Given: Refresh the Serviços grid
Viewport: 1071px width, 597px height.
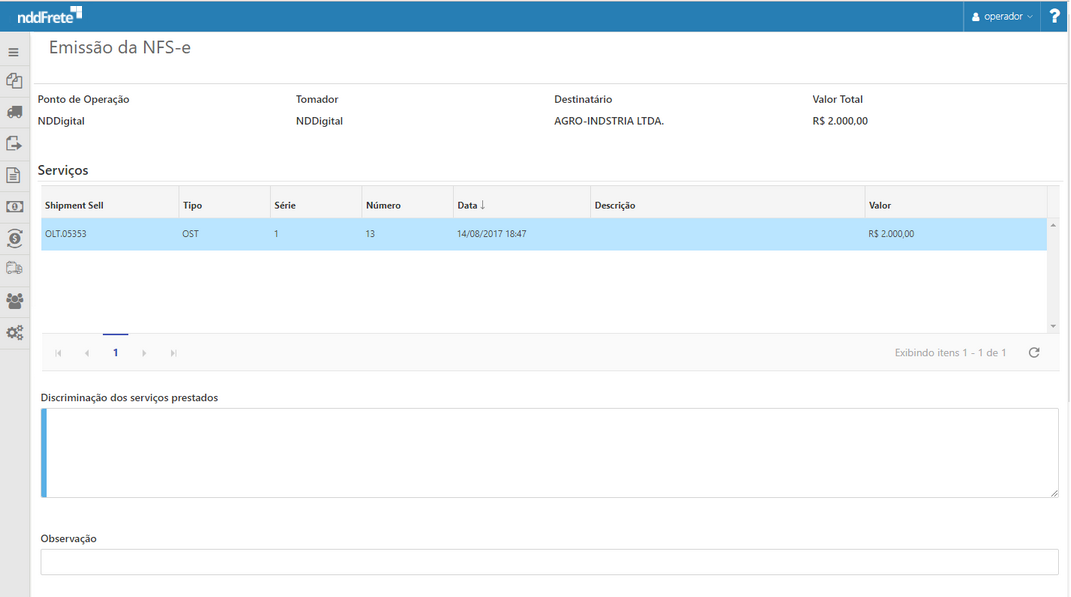Looking at the screenshot, I should (1034, 353).
